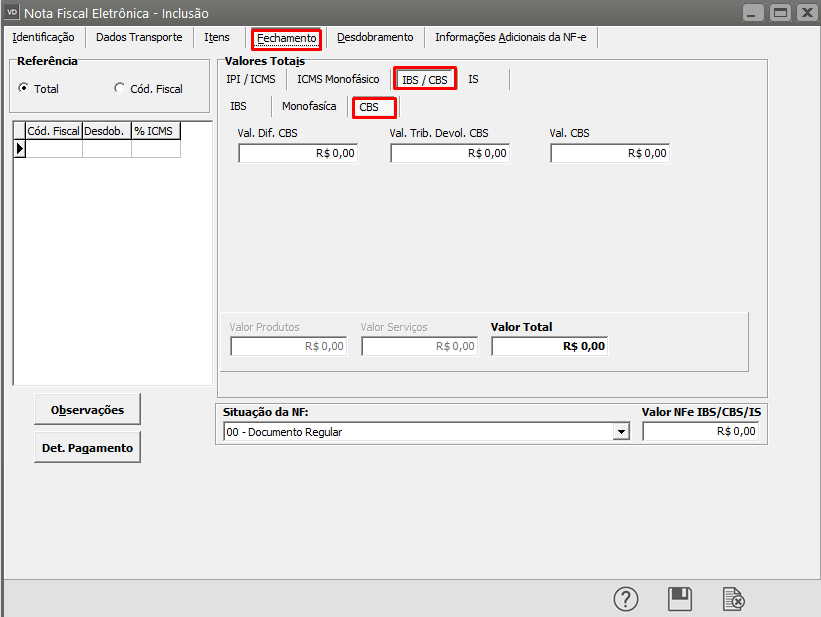Click the first Cód. Fiscal grid cell
The width and height of the screenshot is (821, 617).
(x=53, y=149)
